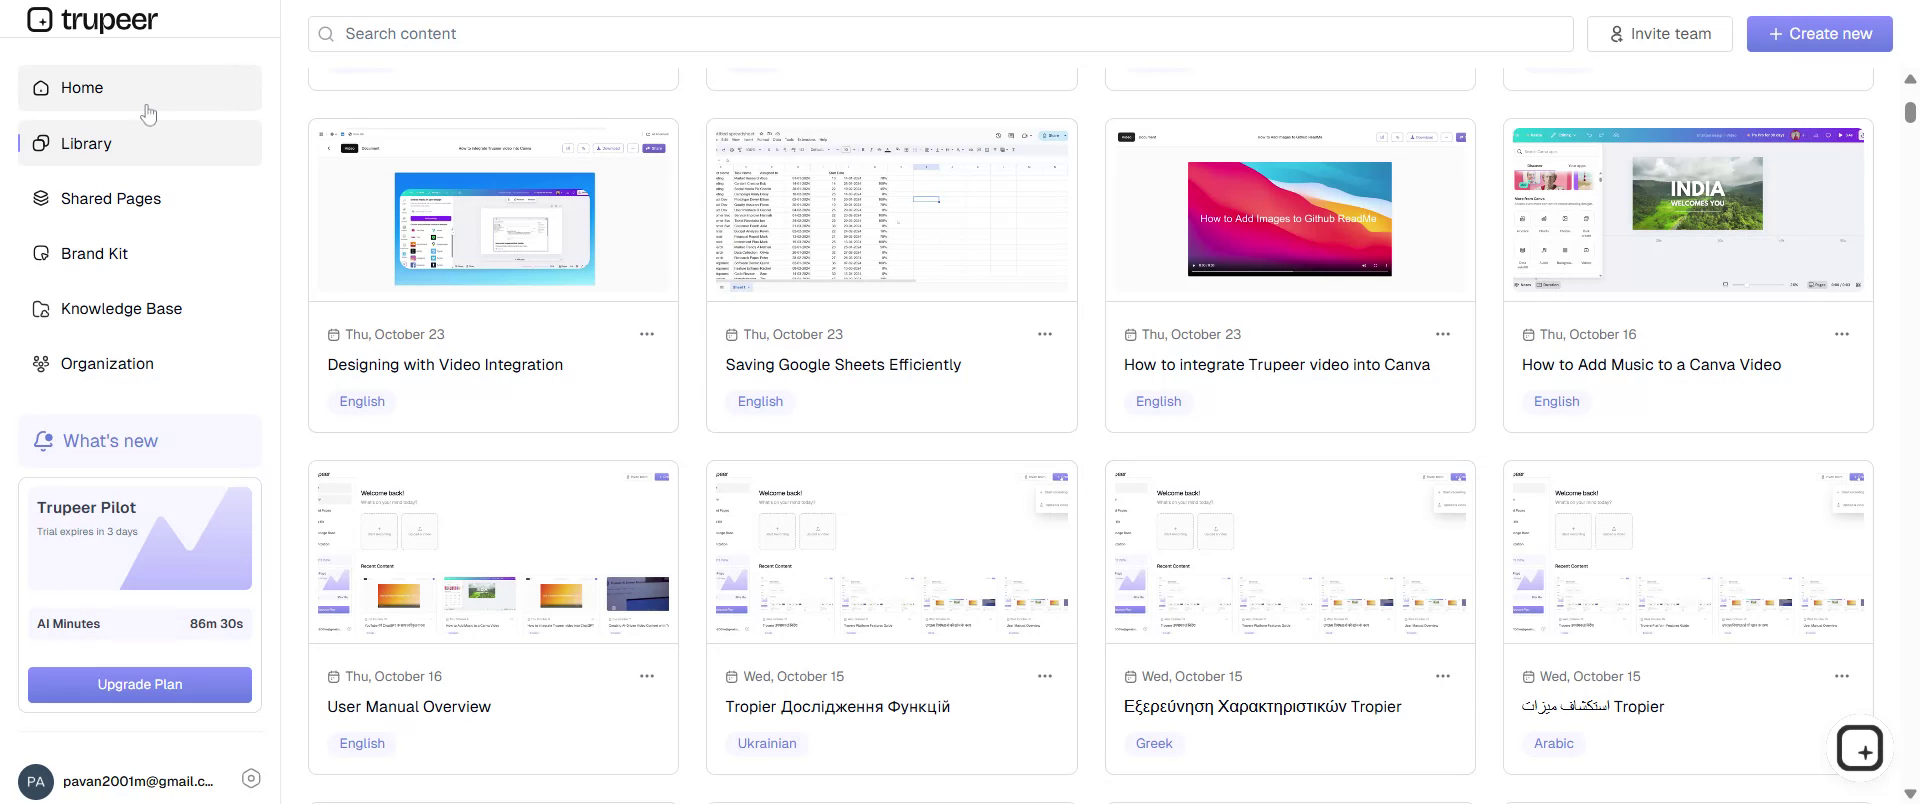Open User Manual Overview thumbnail
The height and width of the screenshot is (804, 1920).
click(493, 552)
